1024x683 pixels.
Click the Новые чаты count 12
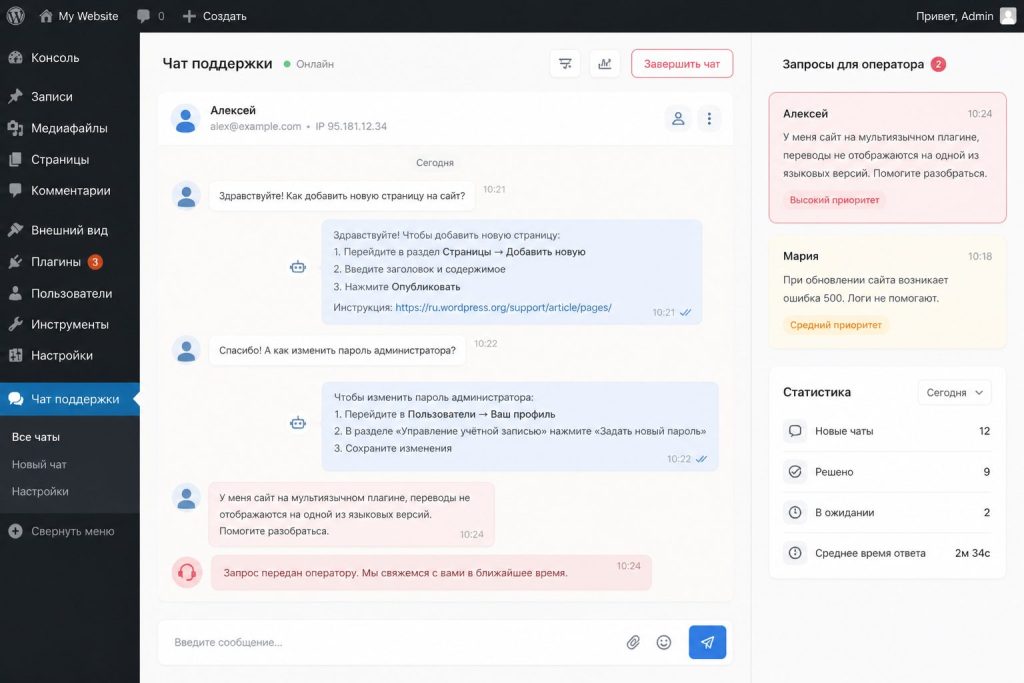pyautogui.click(x=985, y=431)
